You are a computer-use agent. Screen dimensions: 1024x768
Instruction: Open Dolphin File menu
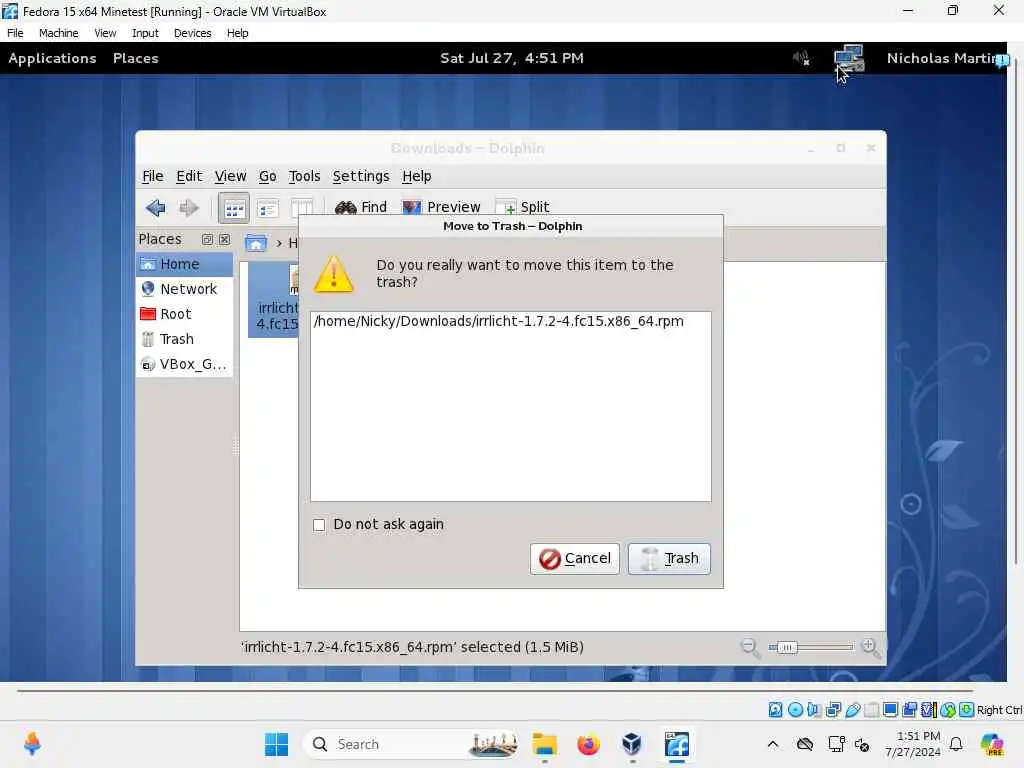pos(153,176)
